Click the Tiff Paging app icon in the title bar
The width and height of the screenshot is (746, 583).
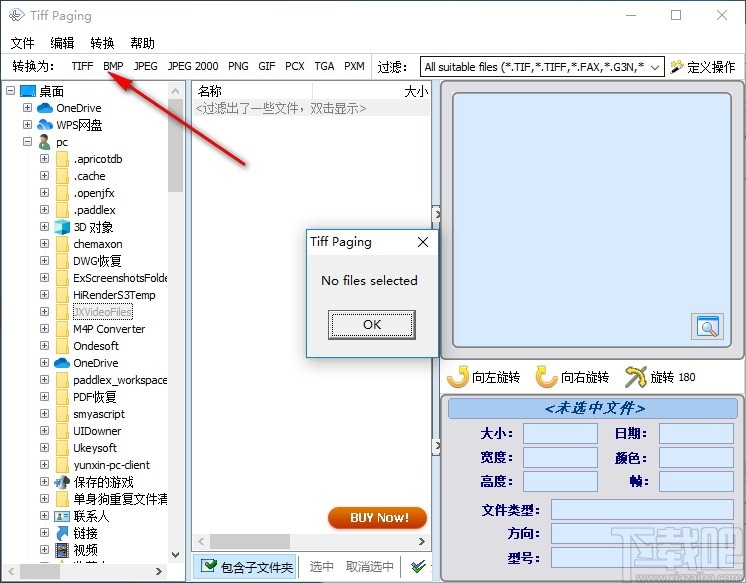[x=16, y=15]
